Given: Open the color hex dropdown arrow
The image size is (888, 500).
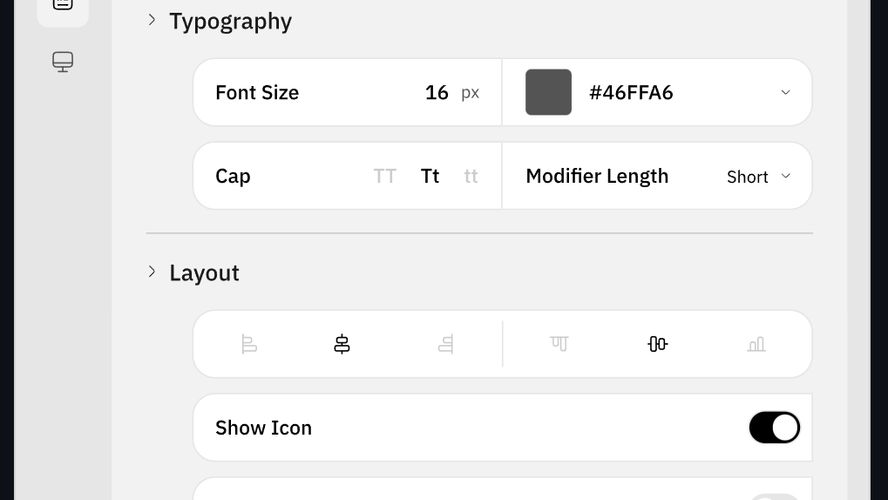Looking at the screenshot, I should pyautogui.click(x=785, y=92).
